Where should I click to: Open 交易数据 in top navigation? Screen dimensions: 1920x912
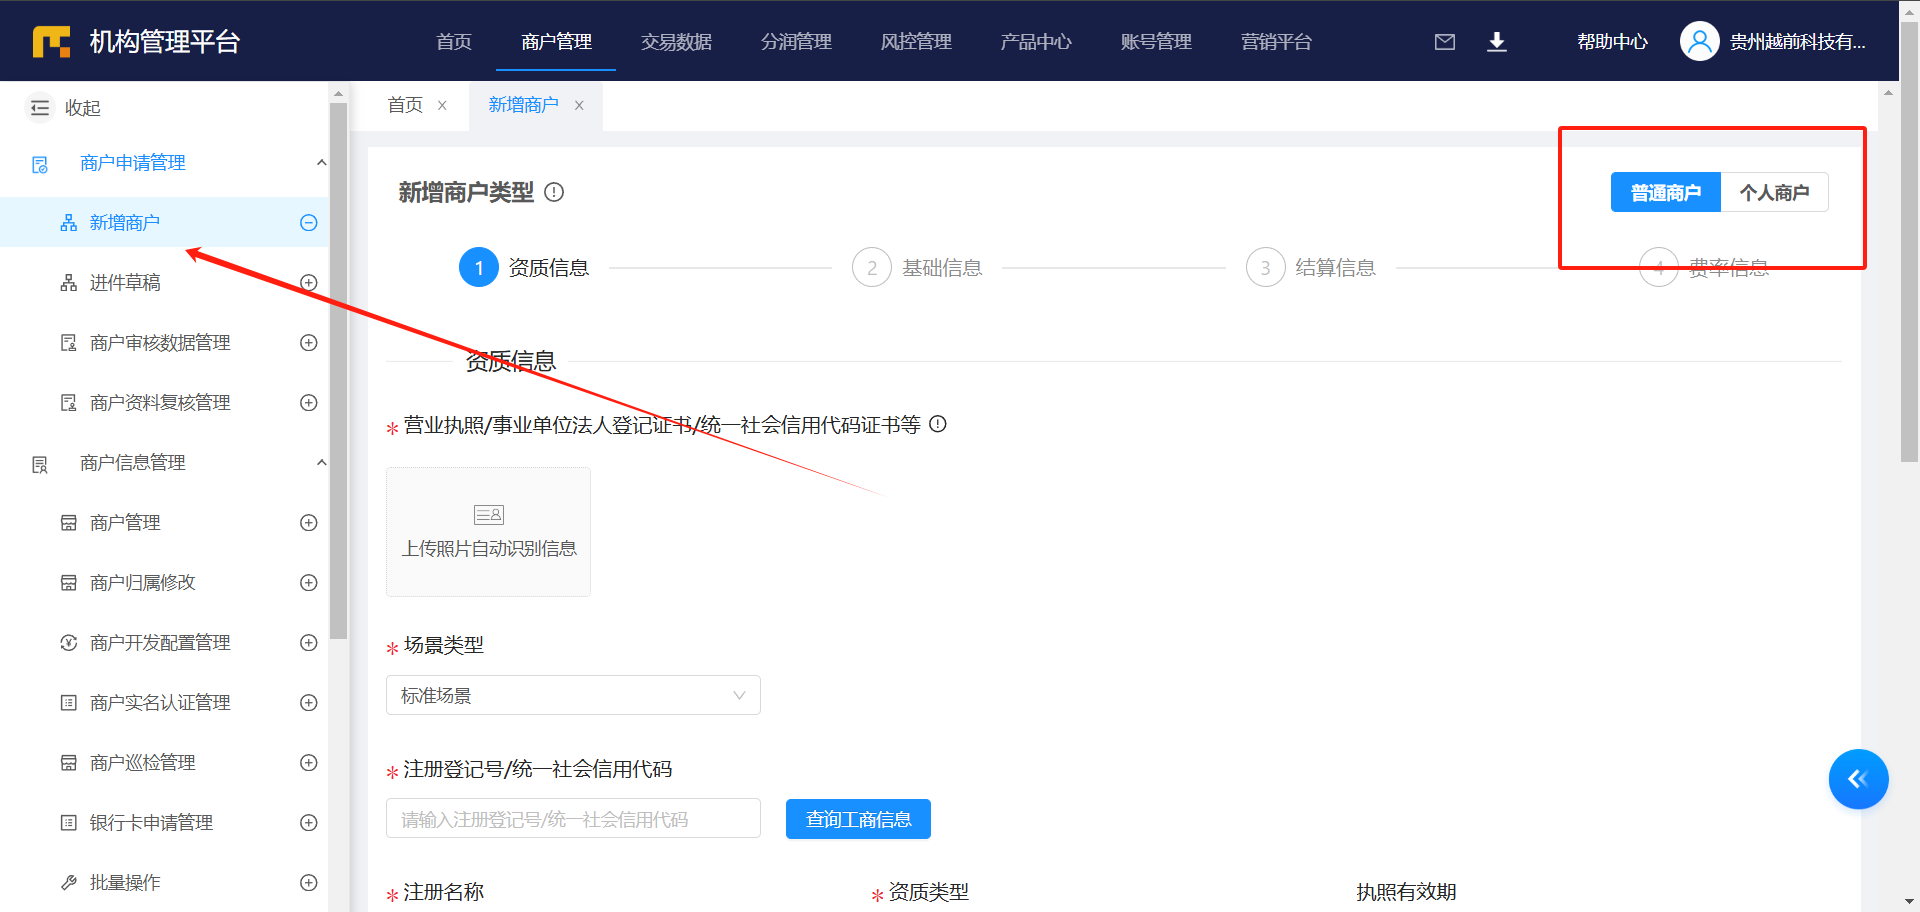pos(676,42)
